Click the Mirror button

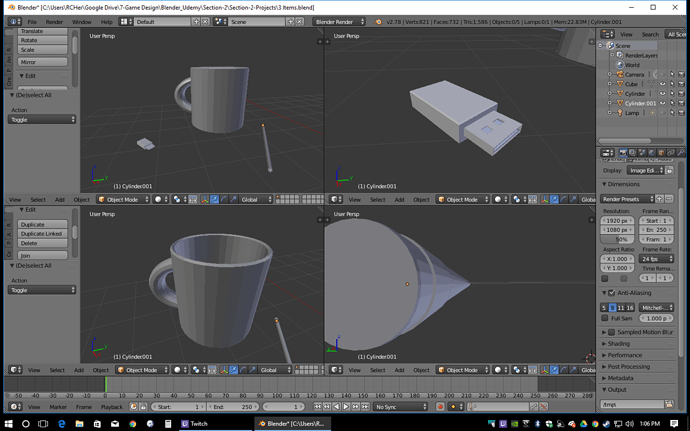[42, 62]
